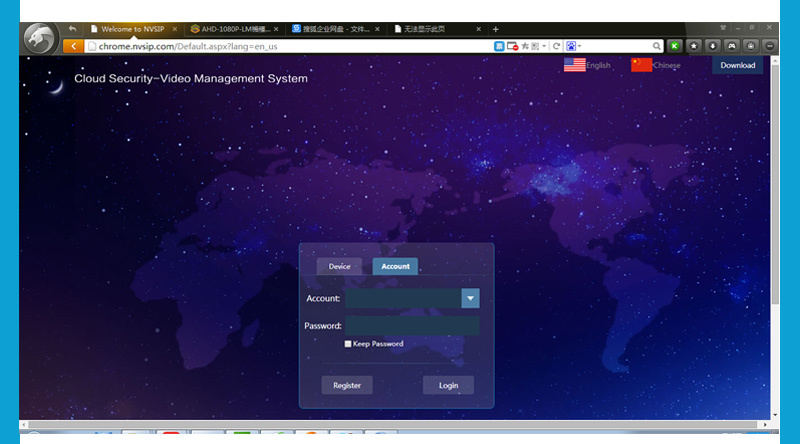Open the search engine paw dropdown
This screenshot has width=800, height=444.
pyautogui.click(x=572, y=46)
